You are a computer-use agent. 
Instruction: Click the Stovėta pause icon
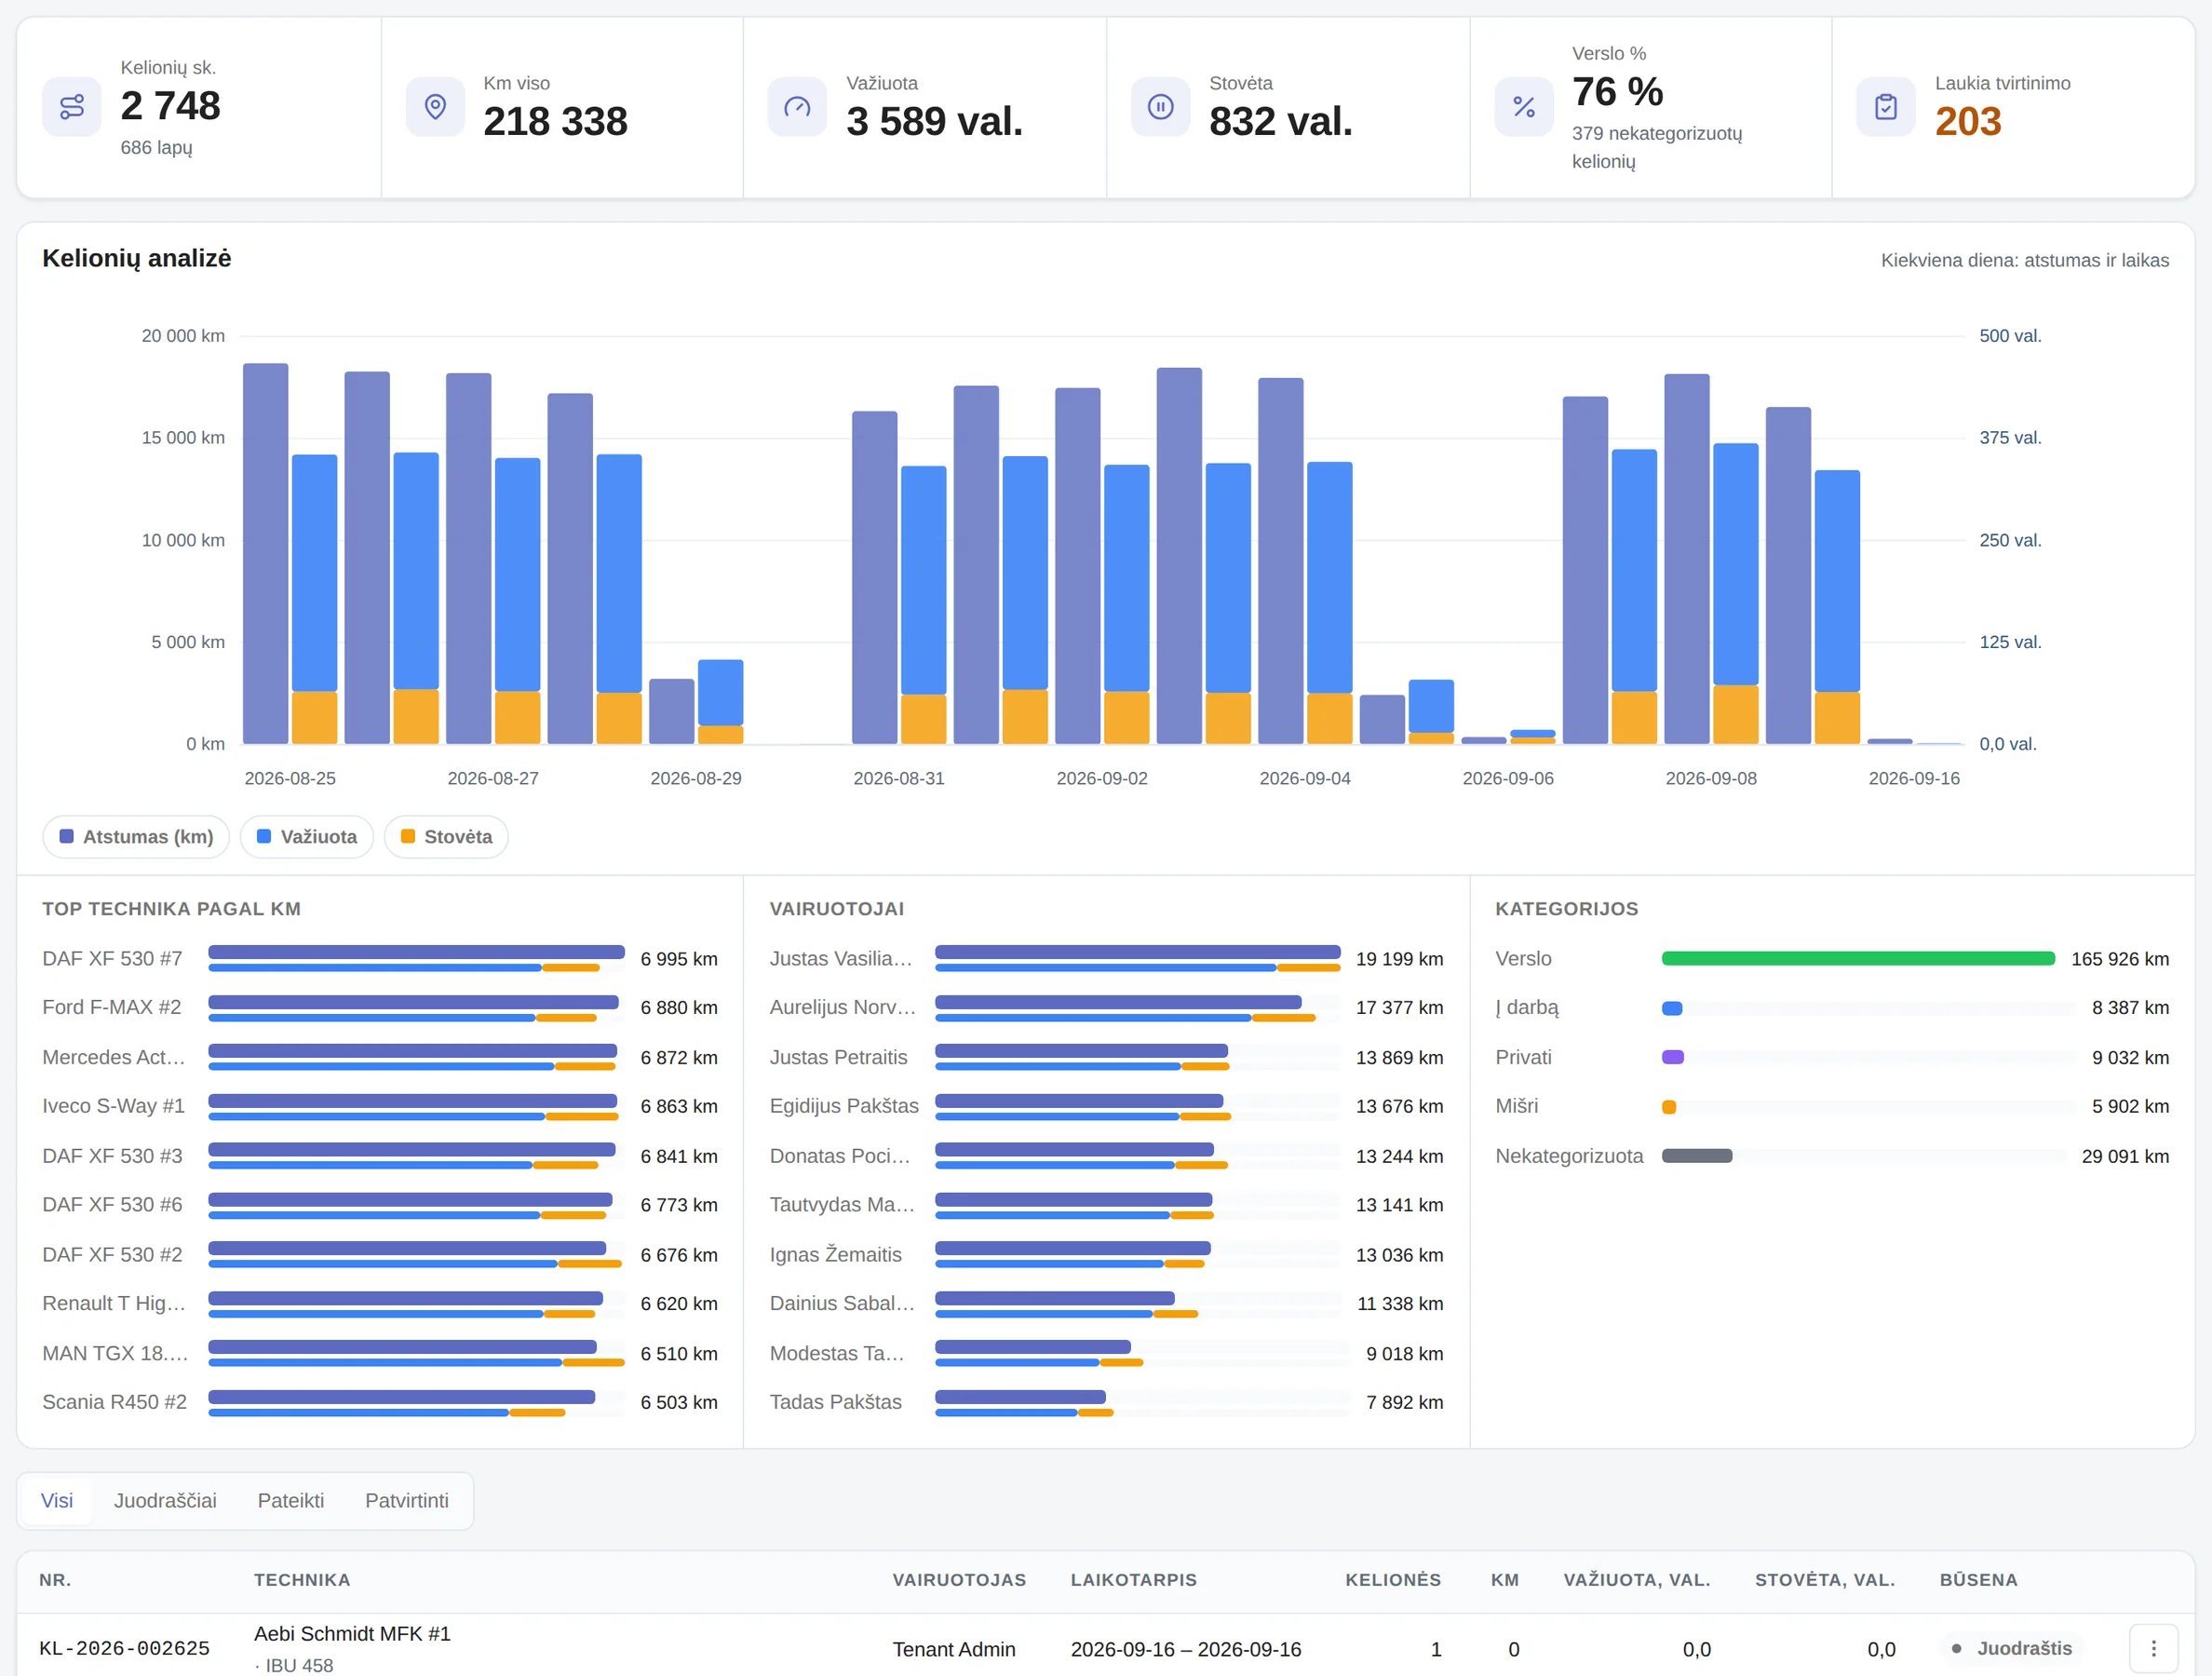[x=1160, y=107]
